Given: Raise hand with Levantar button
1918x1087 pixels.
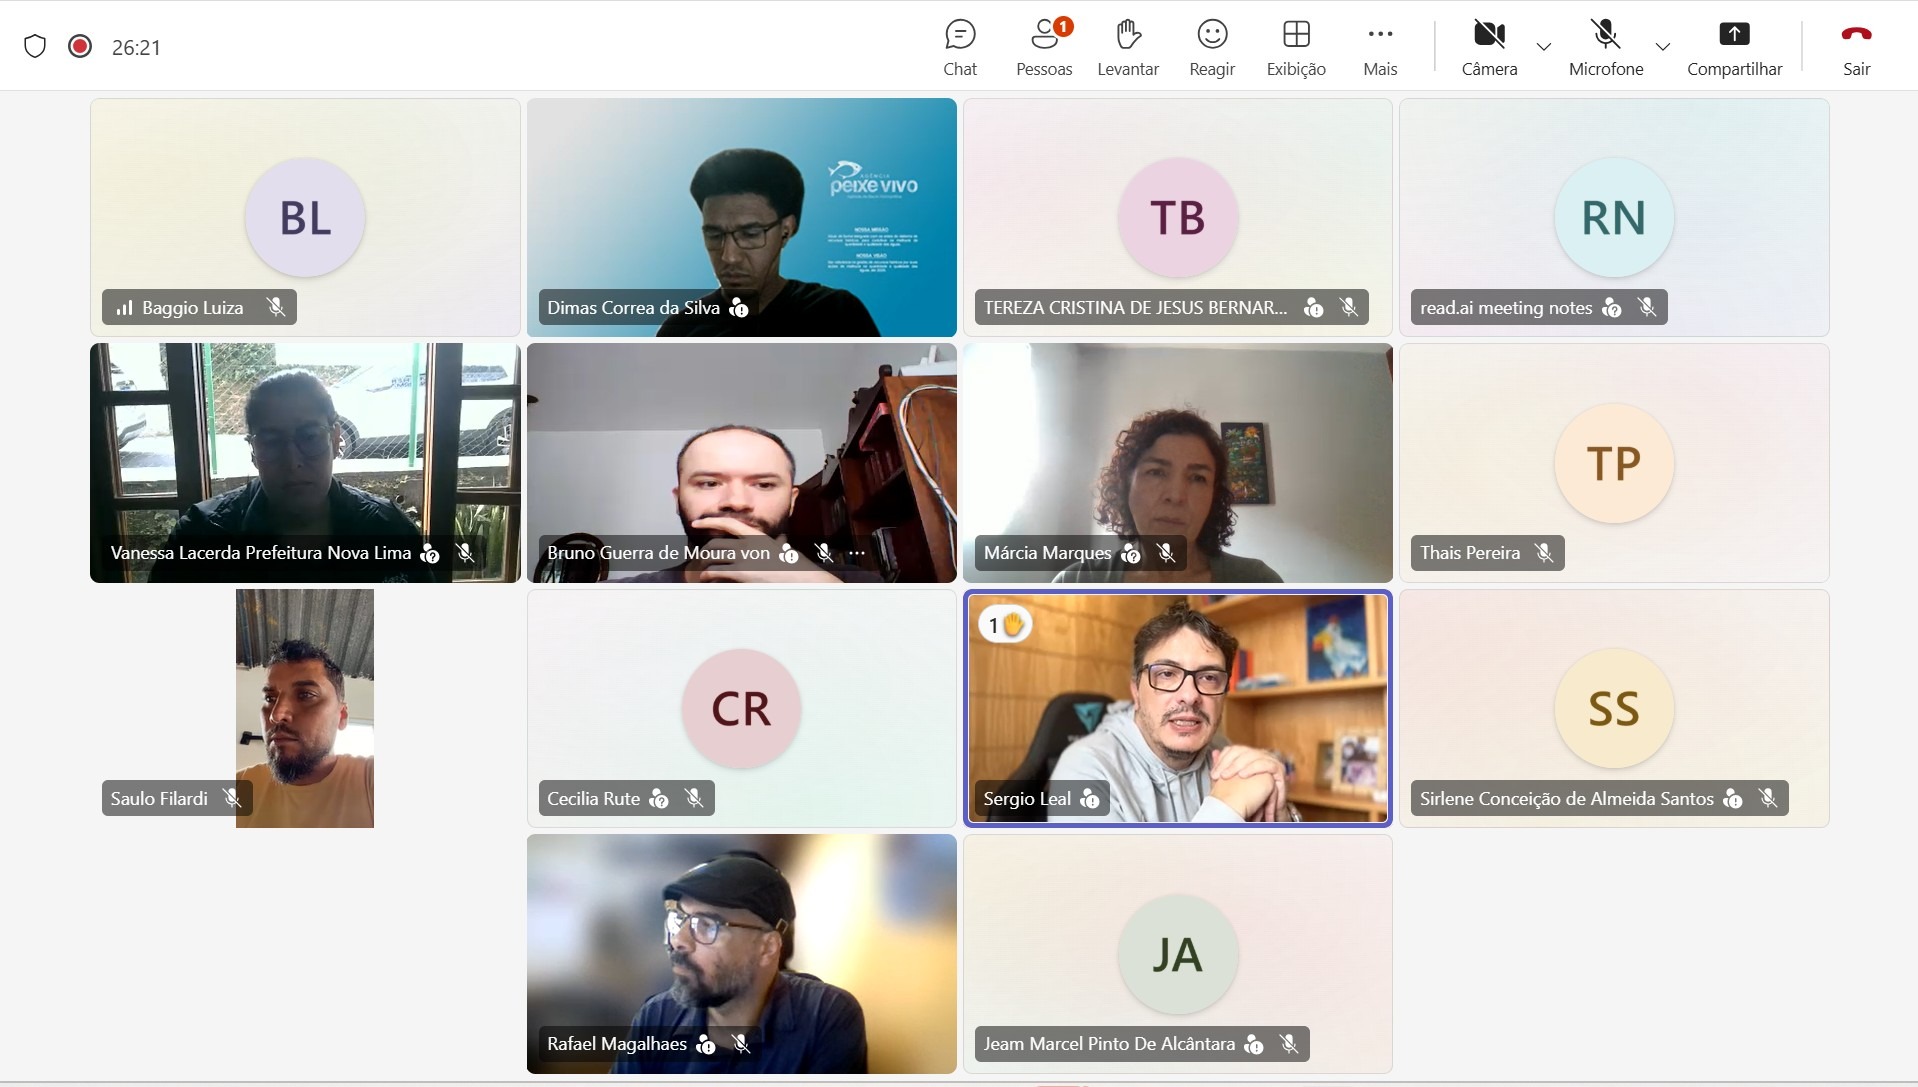Looking at the screenshot, I should click(x=1128, y=47).
